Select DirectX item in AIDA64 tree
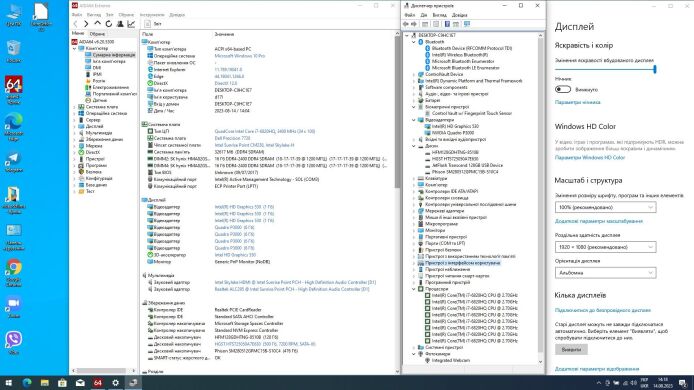 pos(93,152)
